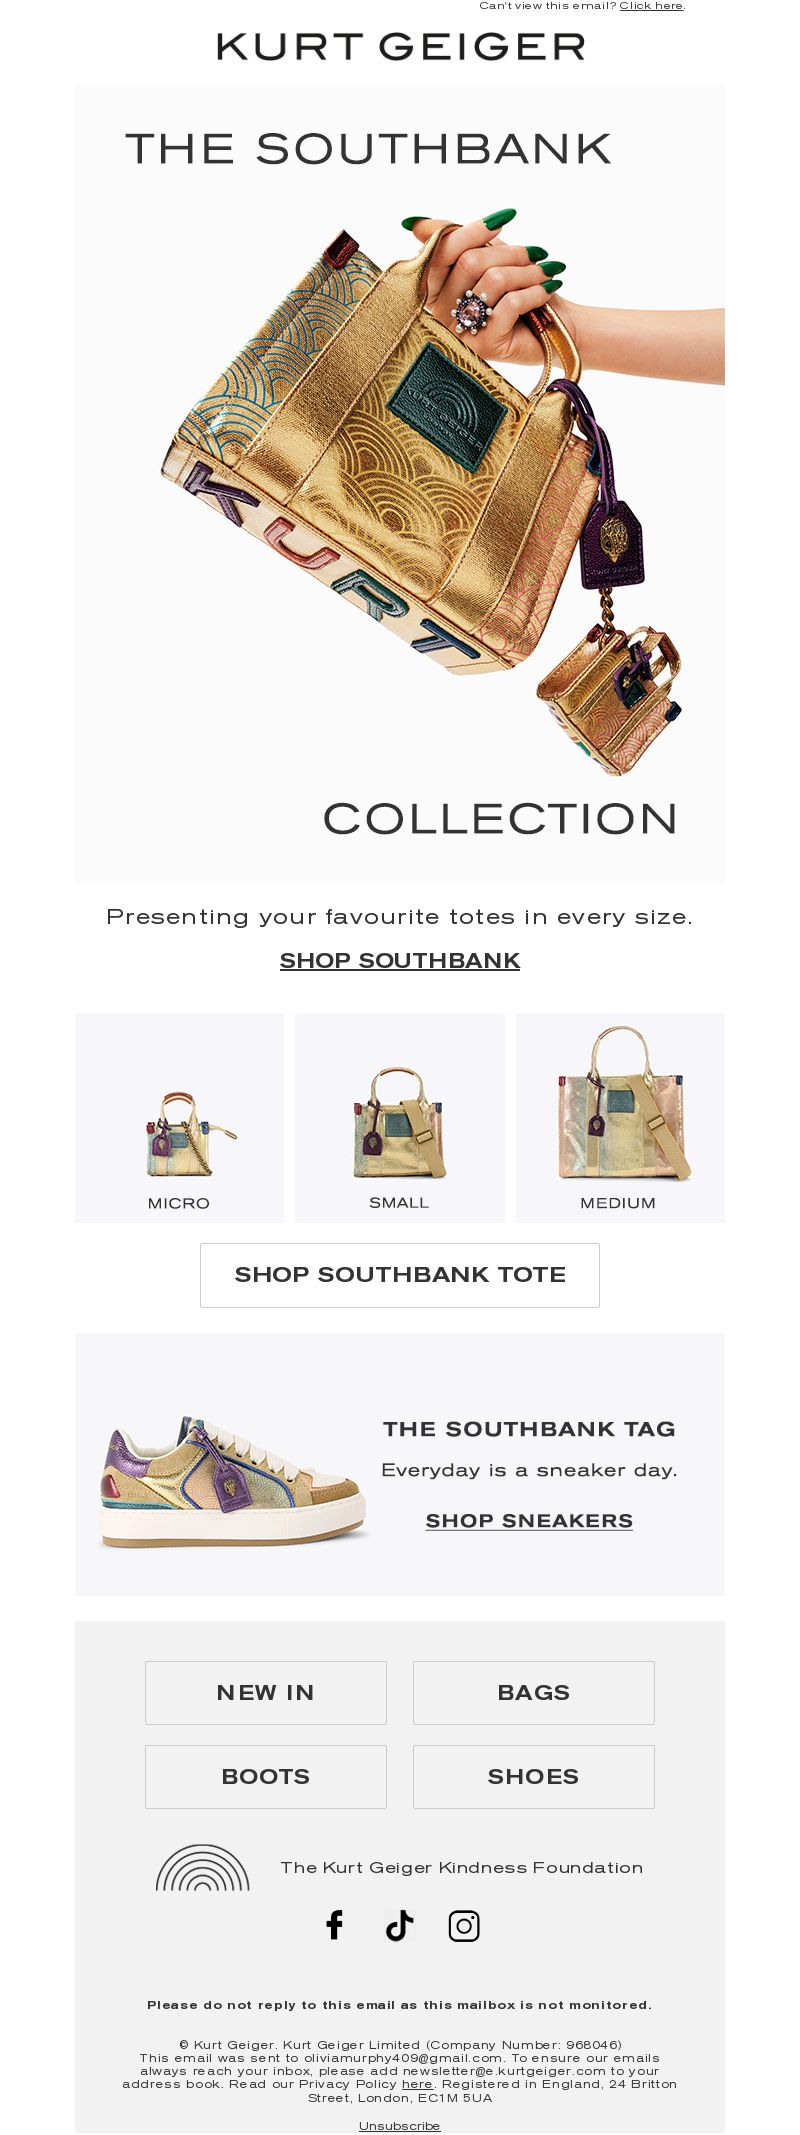Image resolution: width=800 pixels, height=2135 pixels.
Task: Open the Privacy Policy 'here' link
Action: point(417,2084)
